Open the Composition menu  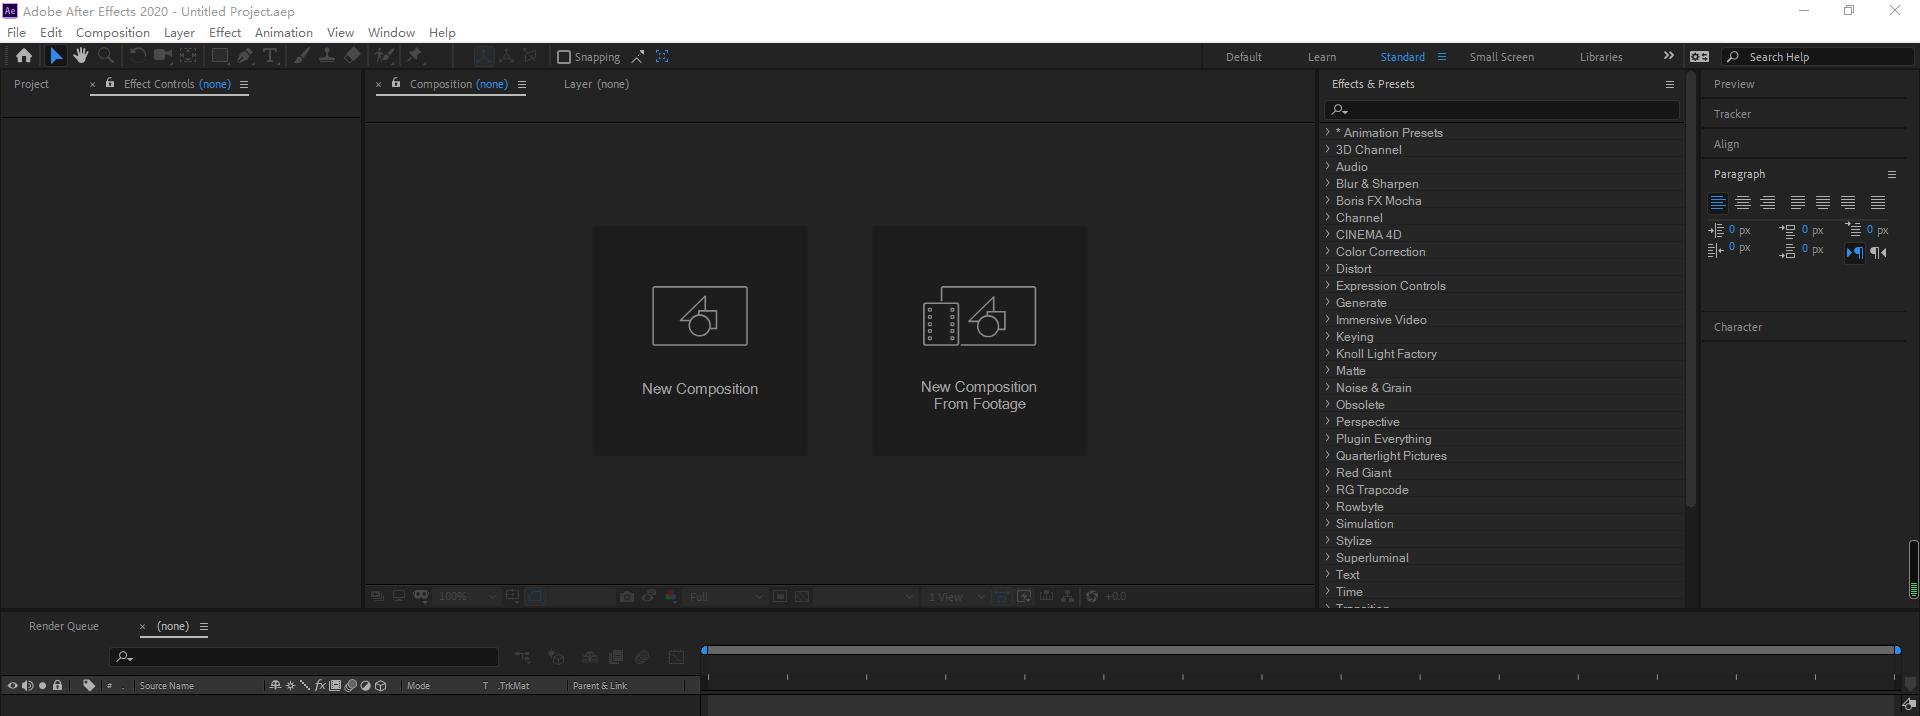click(112, 32)
